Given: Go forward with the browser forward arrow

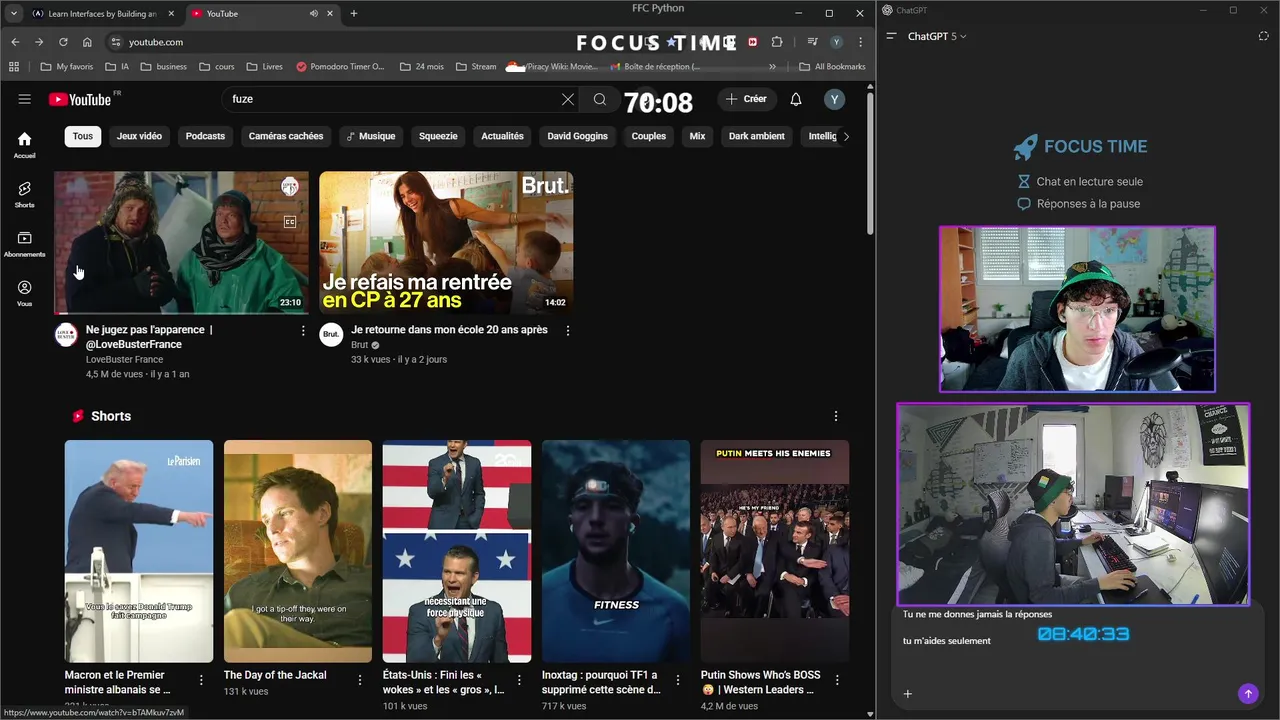Looking at the screenshot, I should coord(39,42).
